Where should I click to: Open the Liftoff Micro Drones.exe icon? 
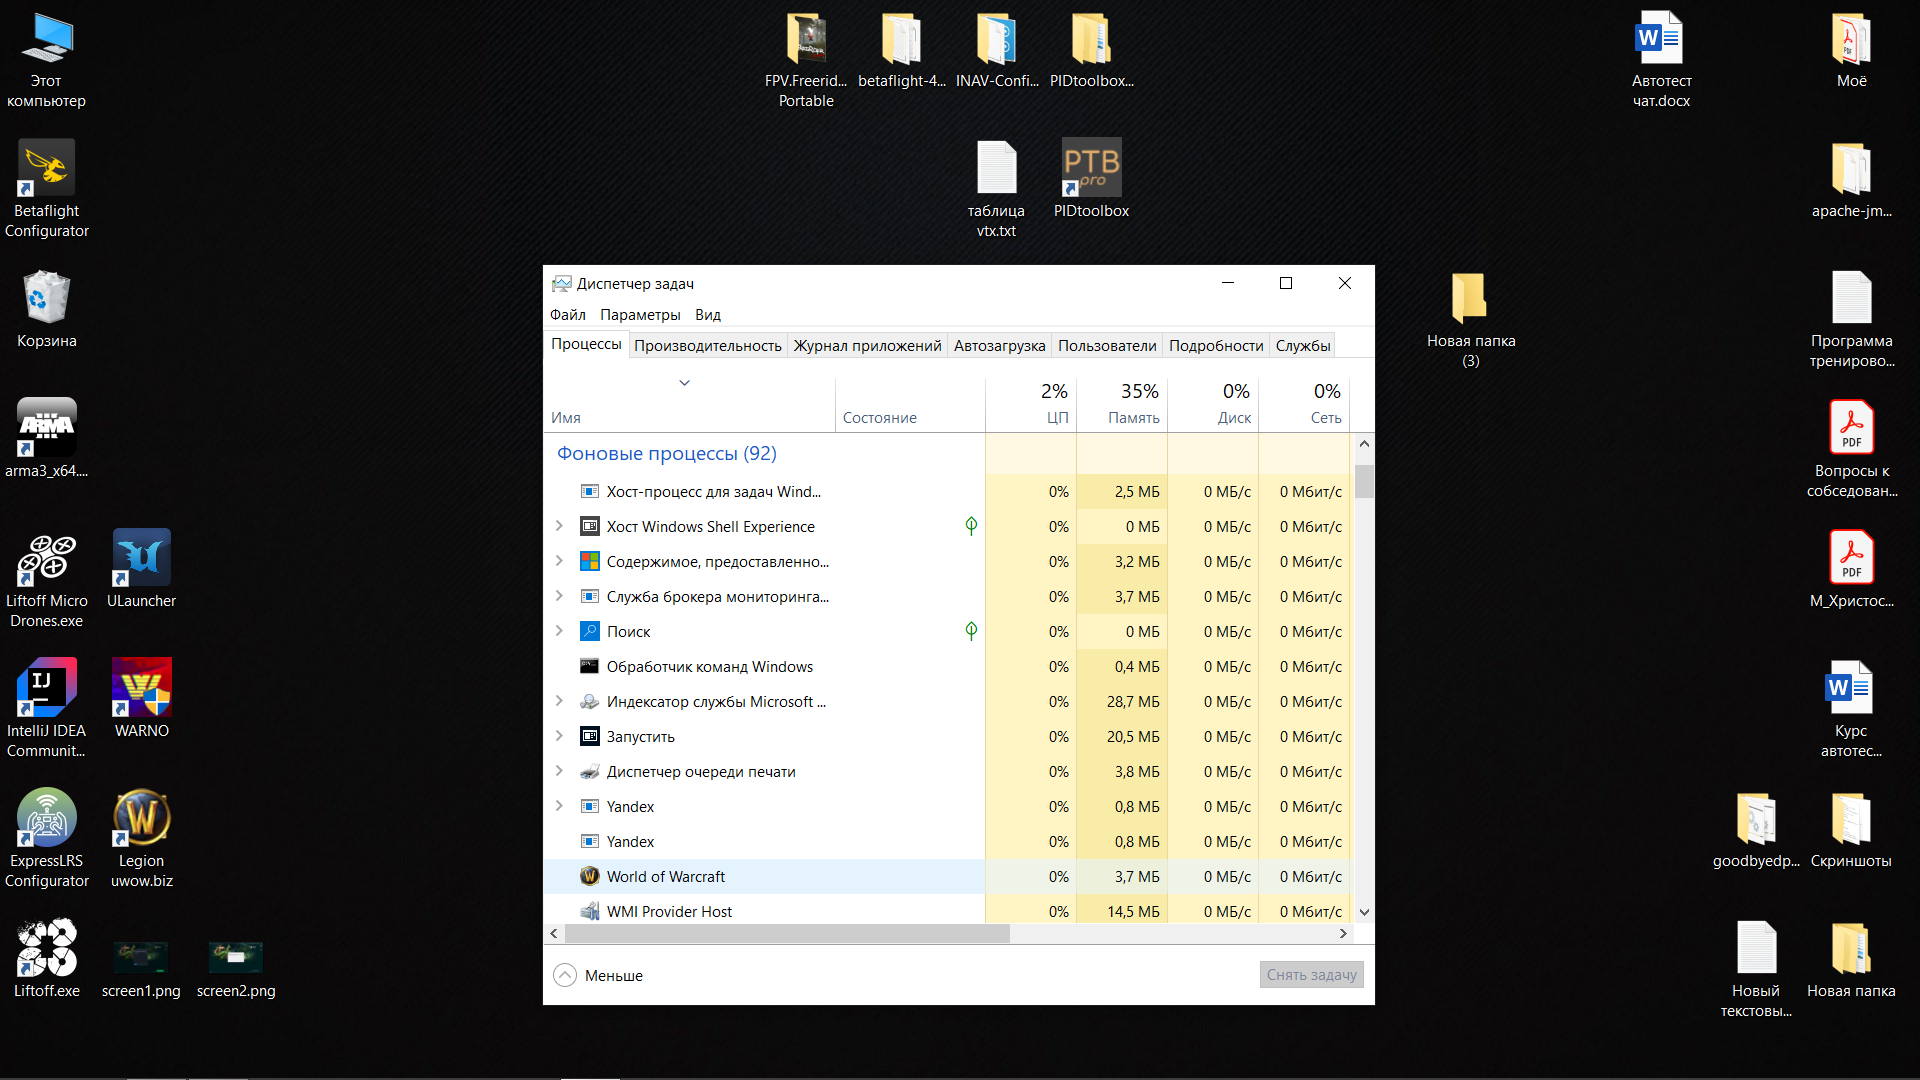(x=46, y=558)
